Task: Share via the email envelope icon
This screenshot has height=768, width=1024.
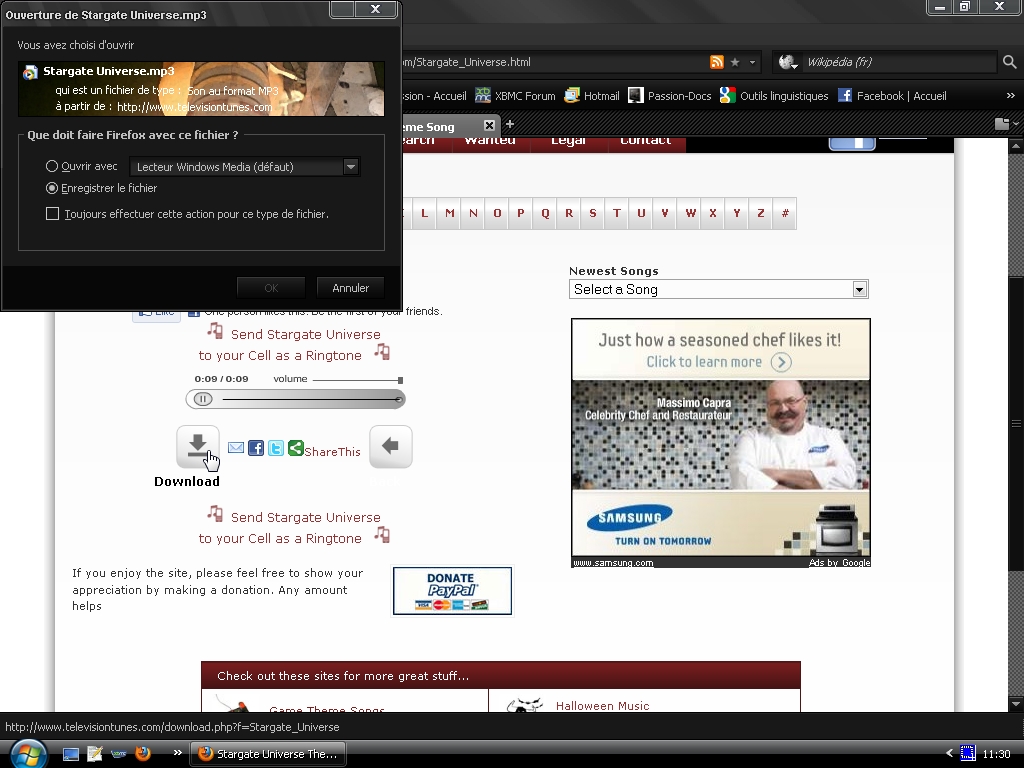Action: pos(236,447)
